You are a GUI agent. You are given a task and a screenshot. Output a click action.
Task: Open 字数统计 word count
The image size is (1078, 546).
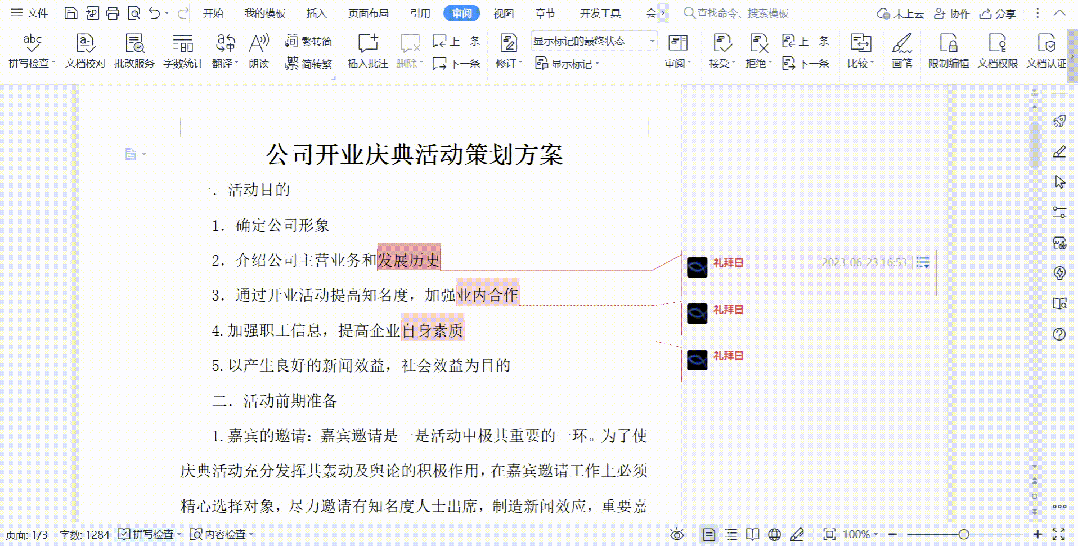[x=182, y=52]
